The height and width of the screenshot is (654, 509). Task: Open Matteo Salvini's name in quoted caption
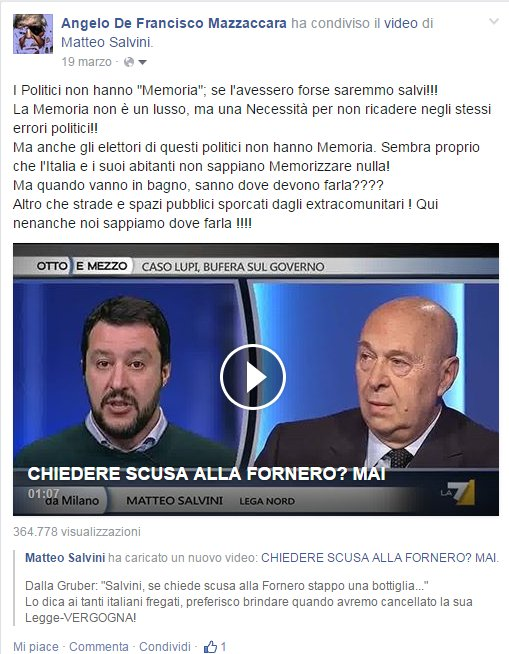pyautogui.click(x=65, y=558)
